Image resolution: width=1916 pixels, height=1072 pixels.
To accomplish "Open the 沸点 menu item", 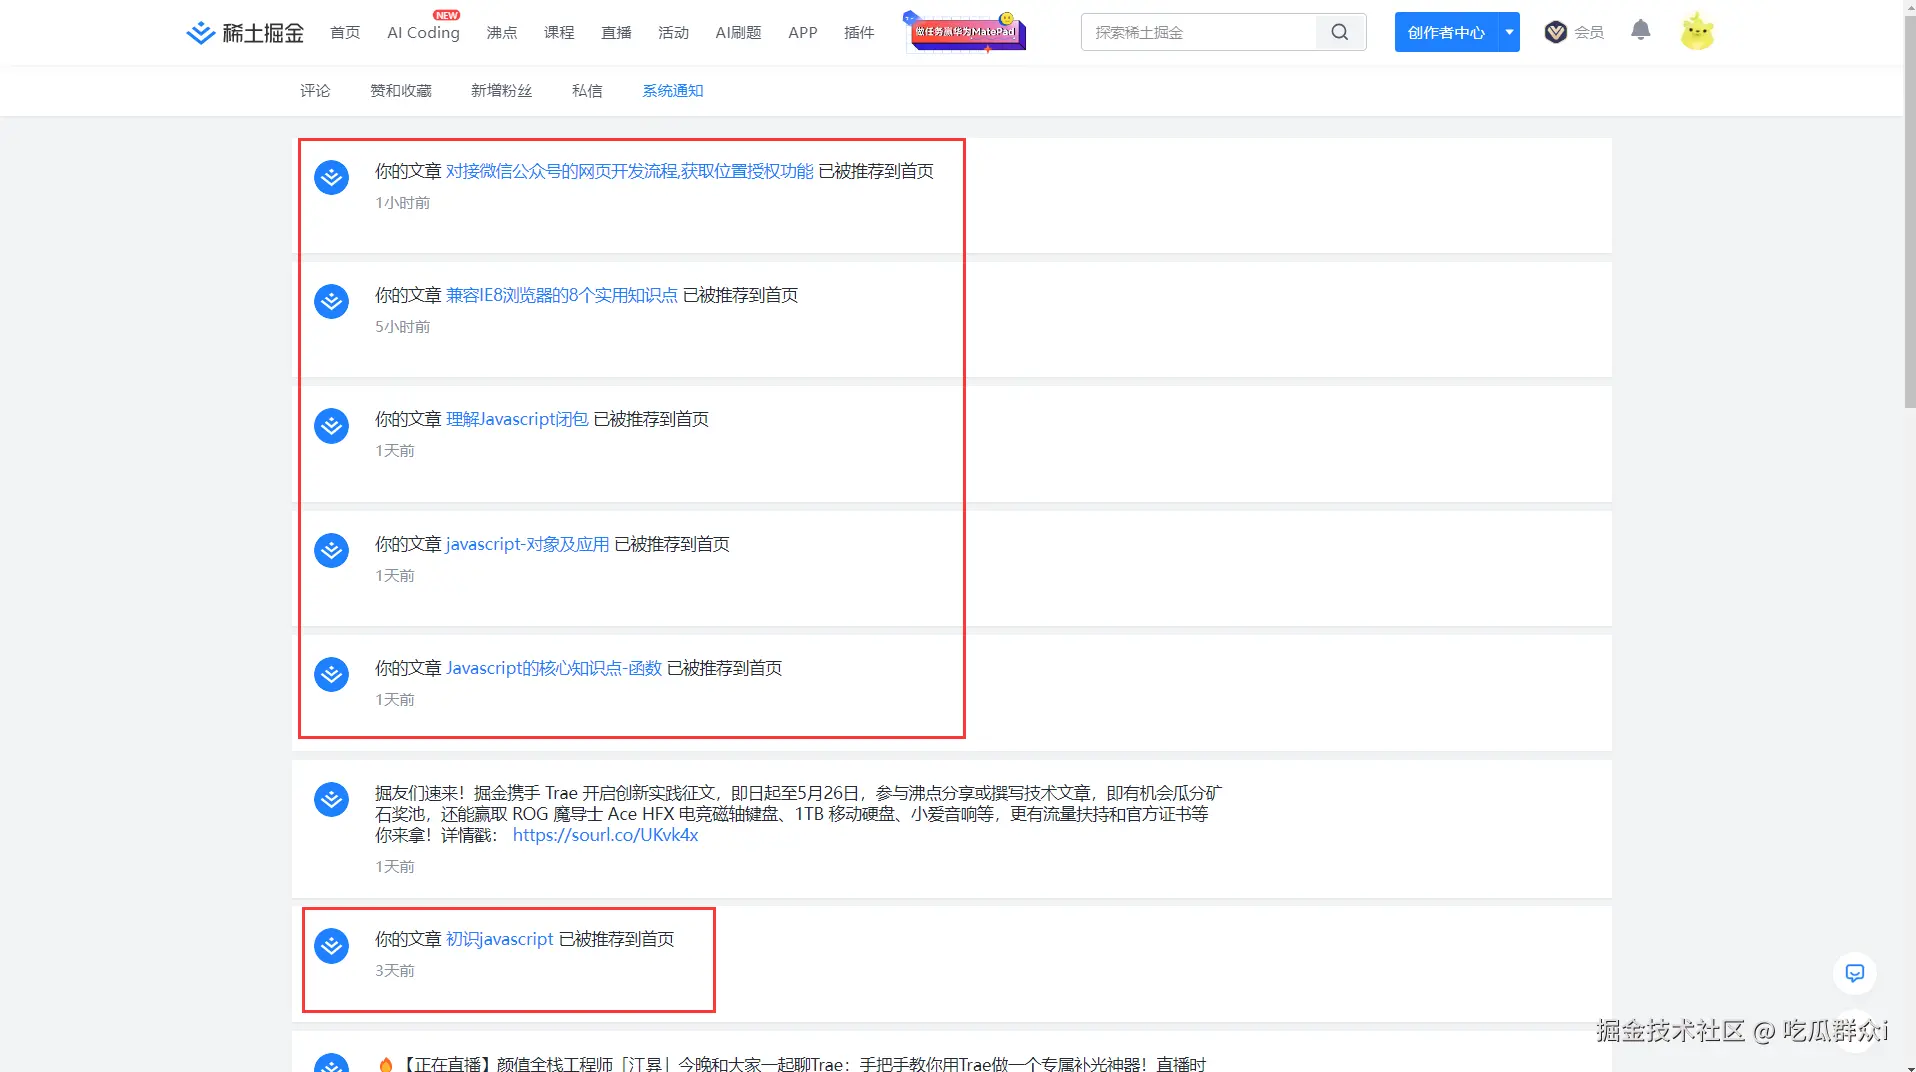I will point(501,32).
